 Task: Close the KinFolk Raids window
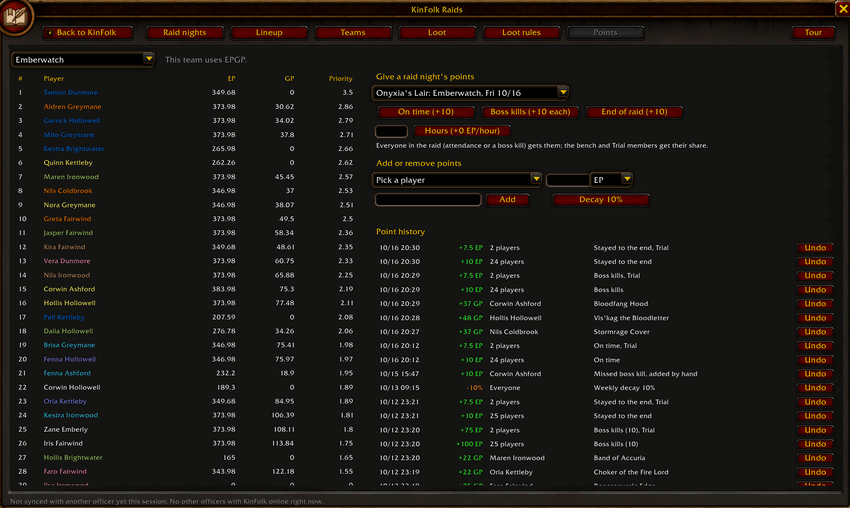coord(843,9)
